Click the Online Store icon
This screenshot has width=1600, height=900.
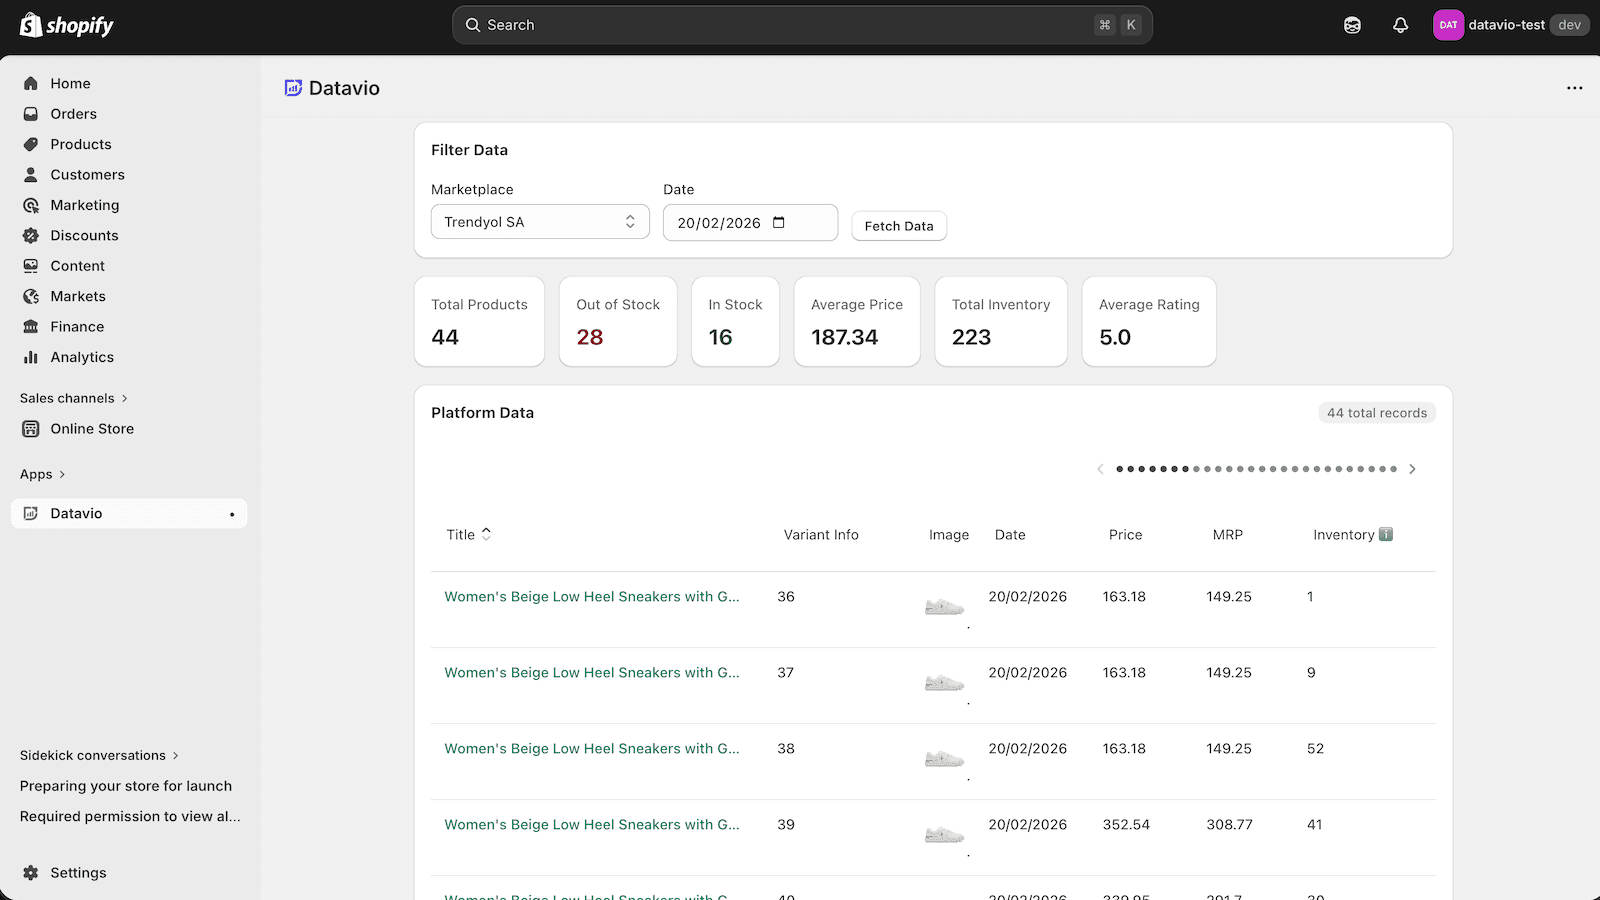[31, 429]
